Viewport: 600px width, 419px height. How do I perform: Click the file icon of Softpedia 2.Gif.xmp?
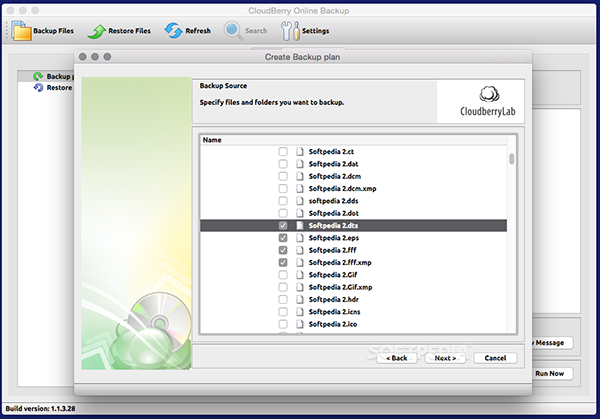(300, 287)
